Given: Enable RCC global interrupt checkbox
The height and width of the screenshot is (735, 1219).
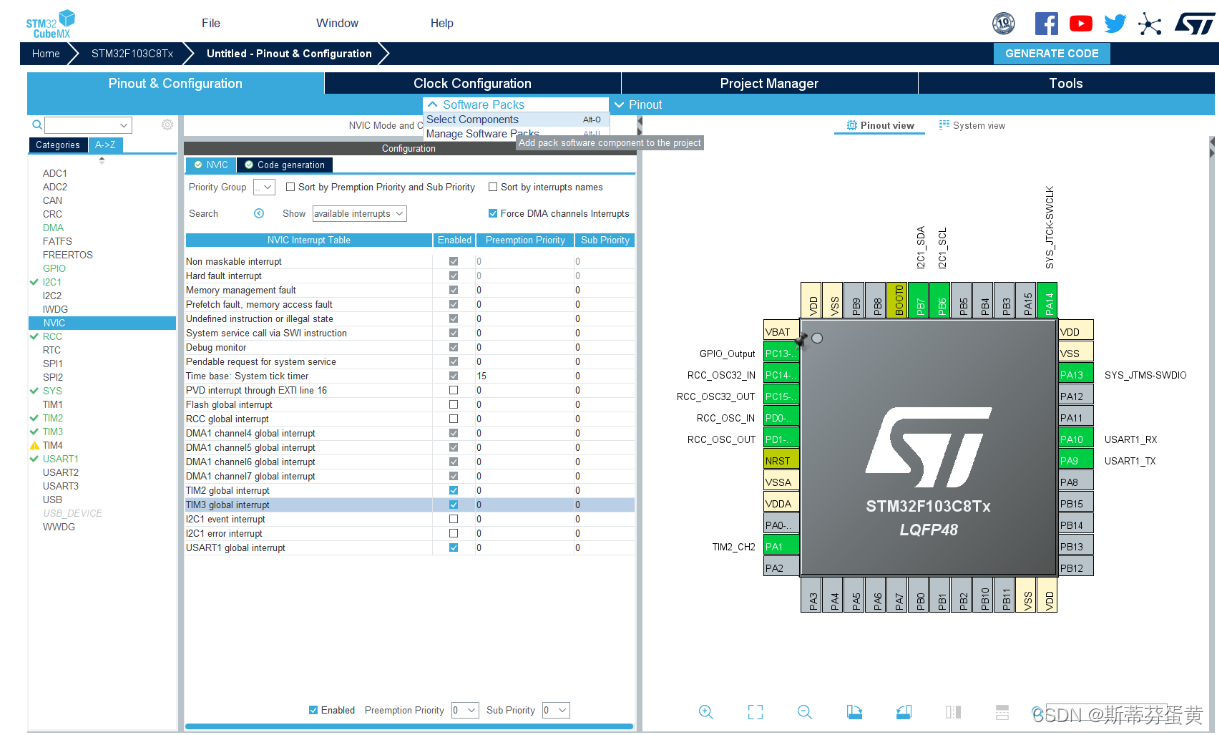Looking at the screenshot, I should pyautogui.click(x=454, y=419).
